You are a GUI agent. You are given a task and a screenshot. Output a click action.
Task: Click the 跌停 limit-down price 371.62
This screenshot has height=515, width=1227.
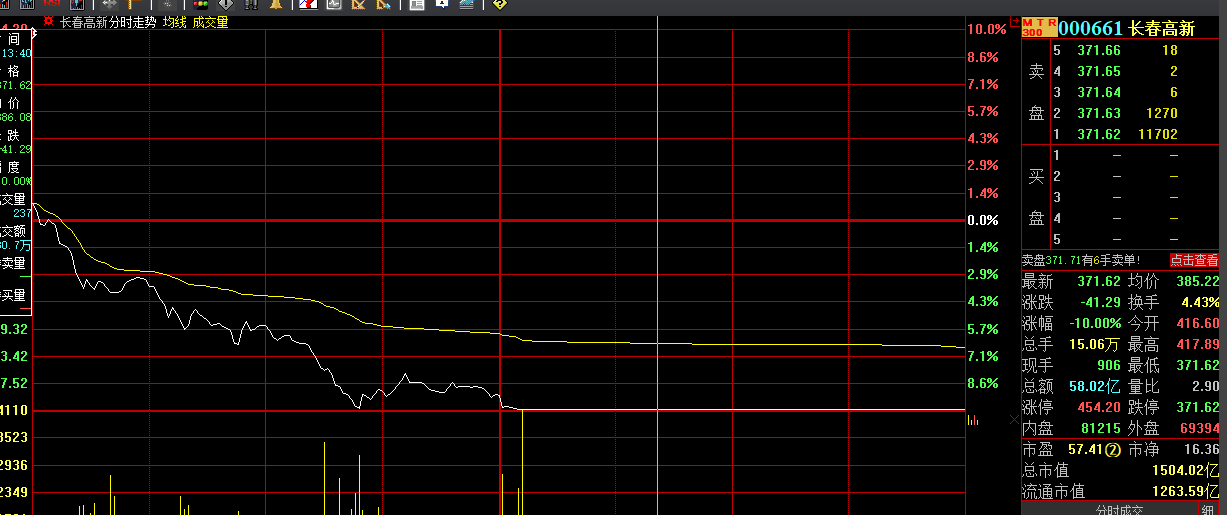pos(1198,408)
